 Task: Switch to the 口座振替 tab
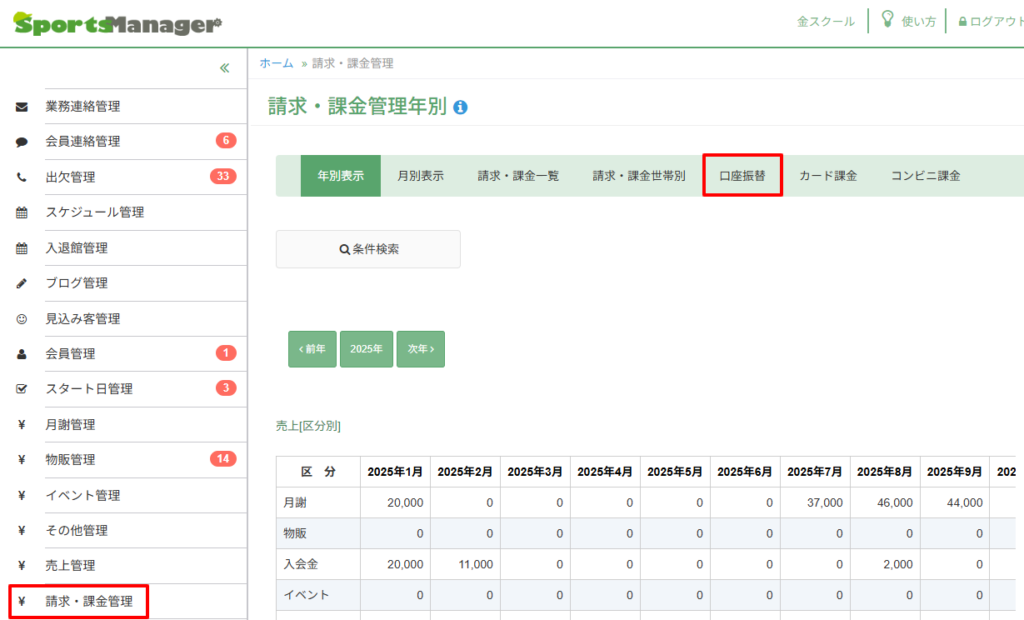pyautogui.click(x=742, y=175)
